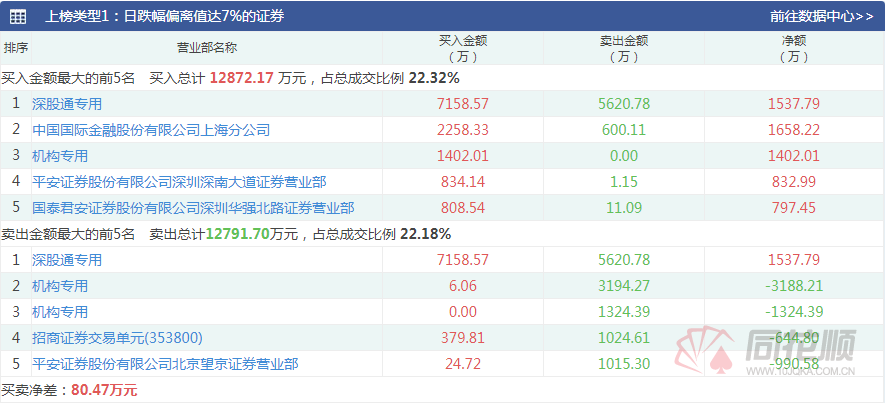Click net amount 797.45

click(794, 208)
